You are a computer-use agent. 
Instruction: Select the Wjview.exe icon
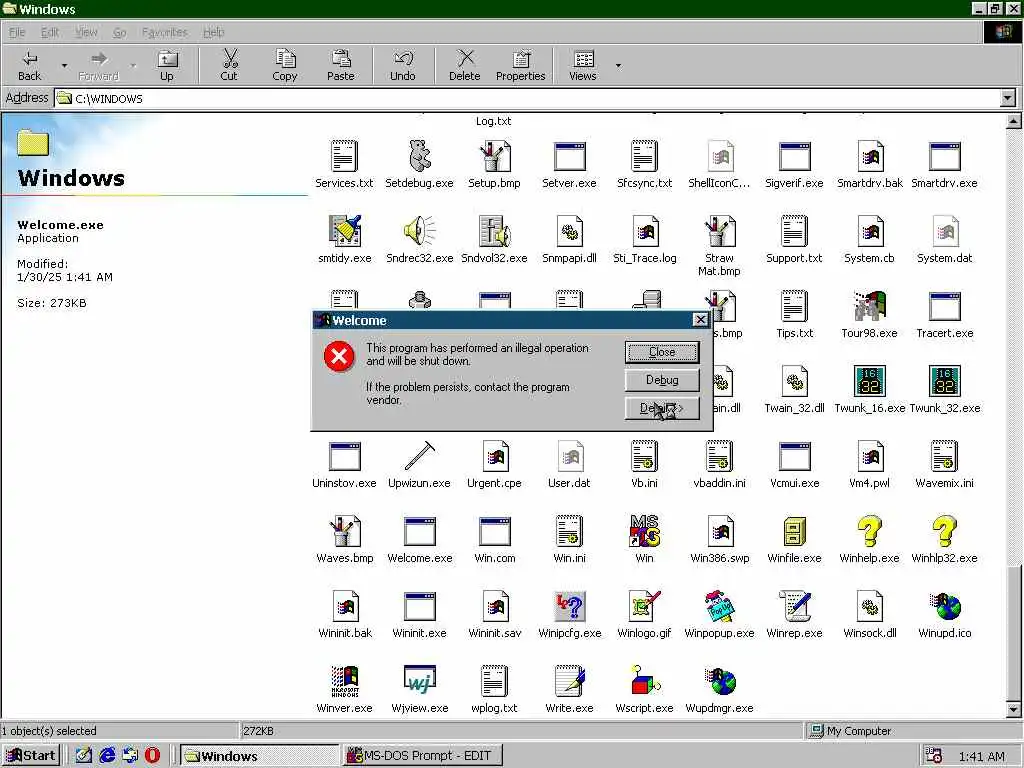pyautogui.click(x=420, y=680)
